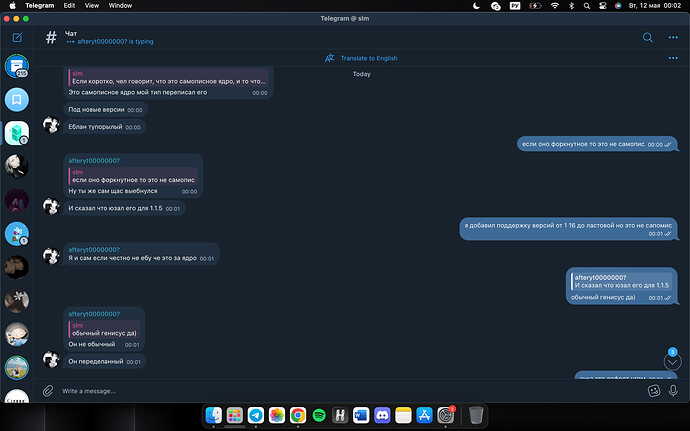Open Spotlight search in menu bar
The height and width of the screenshot is (431, 690).
tap(587, 6)
